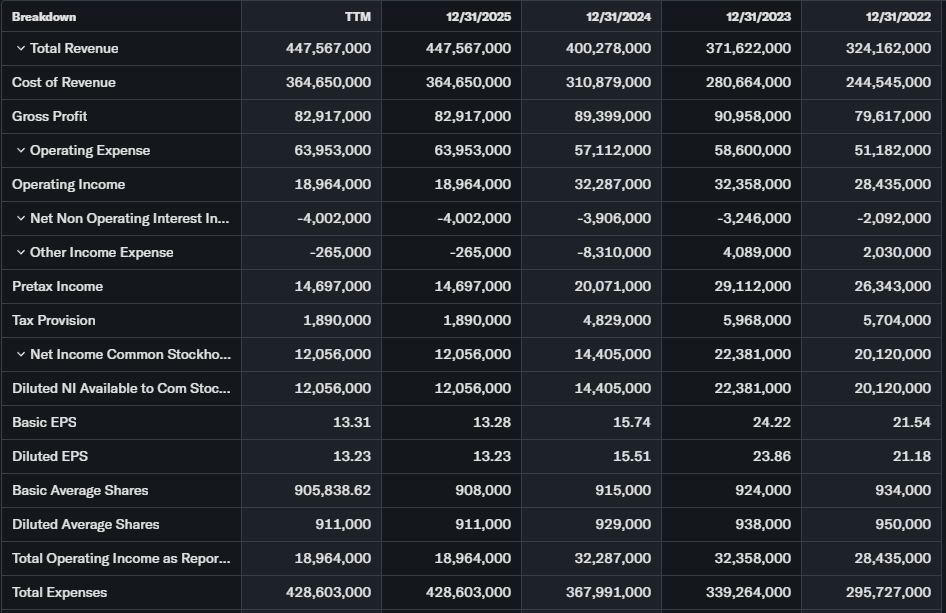
Task: Expand the Operating Expense breakdown chevron
Action: (x=20, y=151)
